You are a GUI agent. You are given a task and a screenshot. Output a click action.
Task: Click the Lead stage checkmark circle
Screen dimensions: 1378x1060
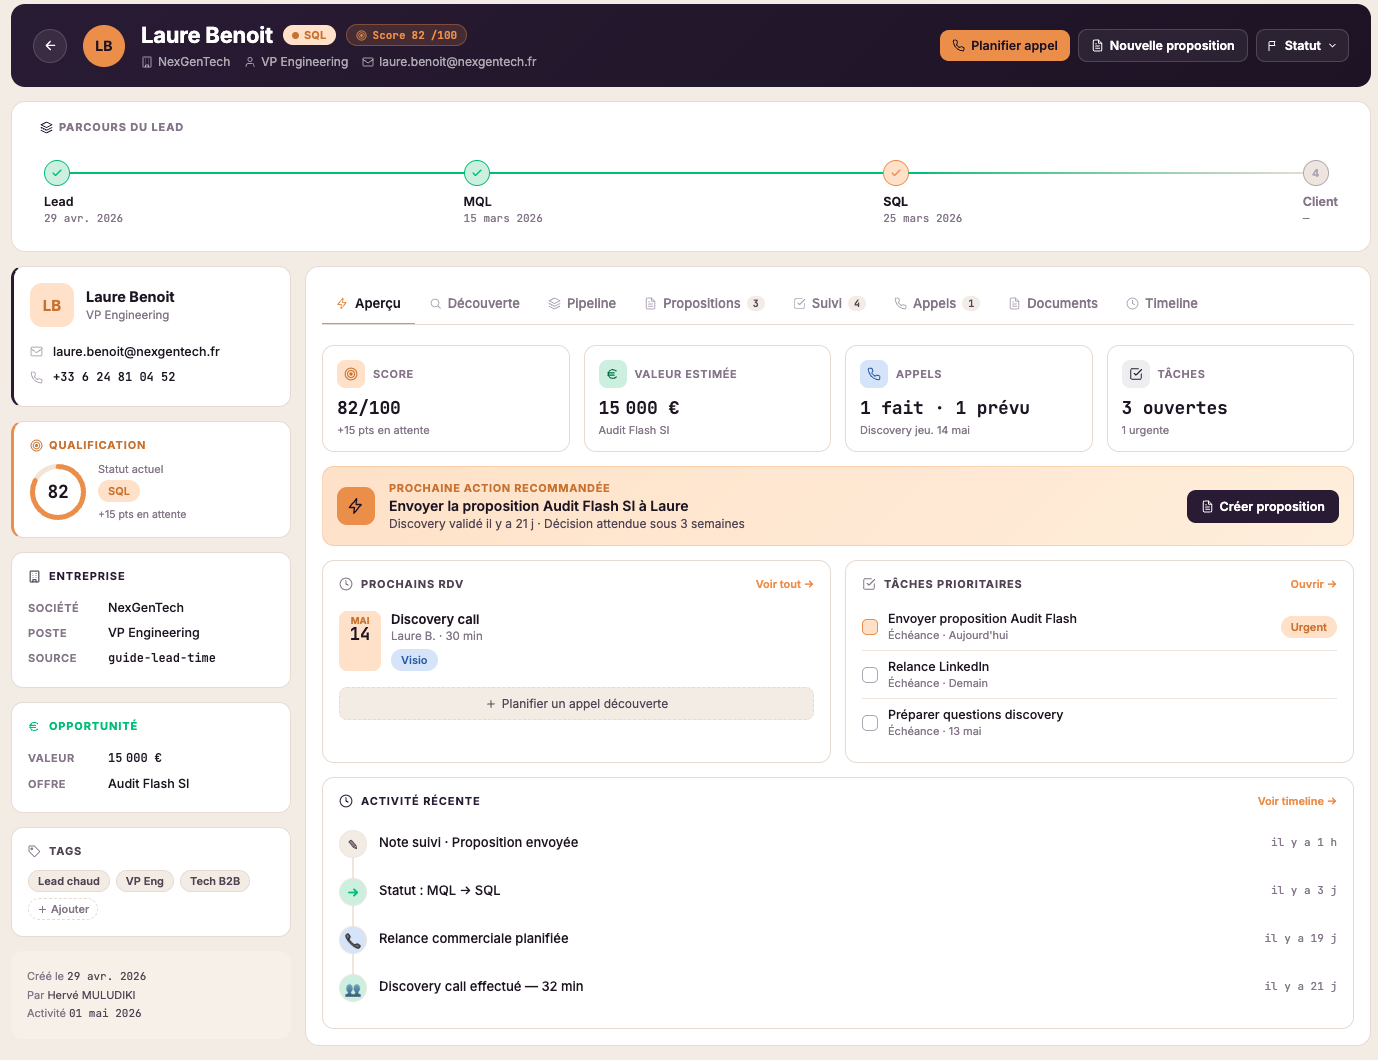57,173
